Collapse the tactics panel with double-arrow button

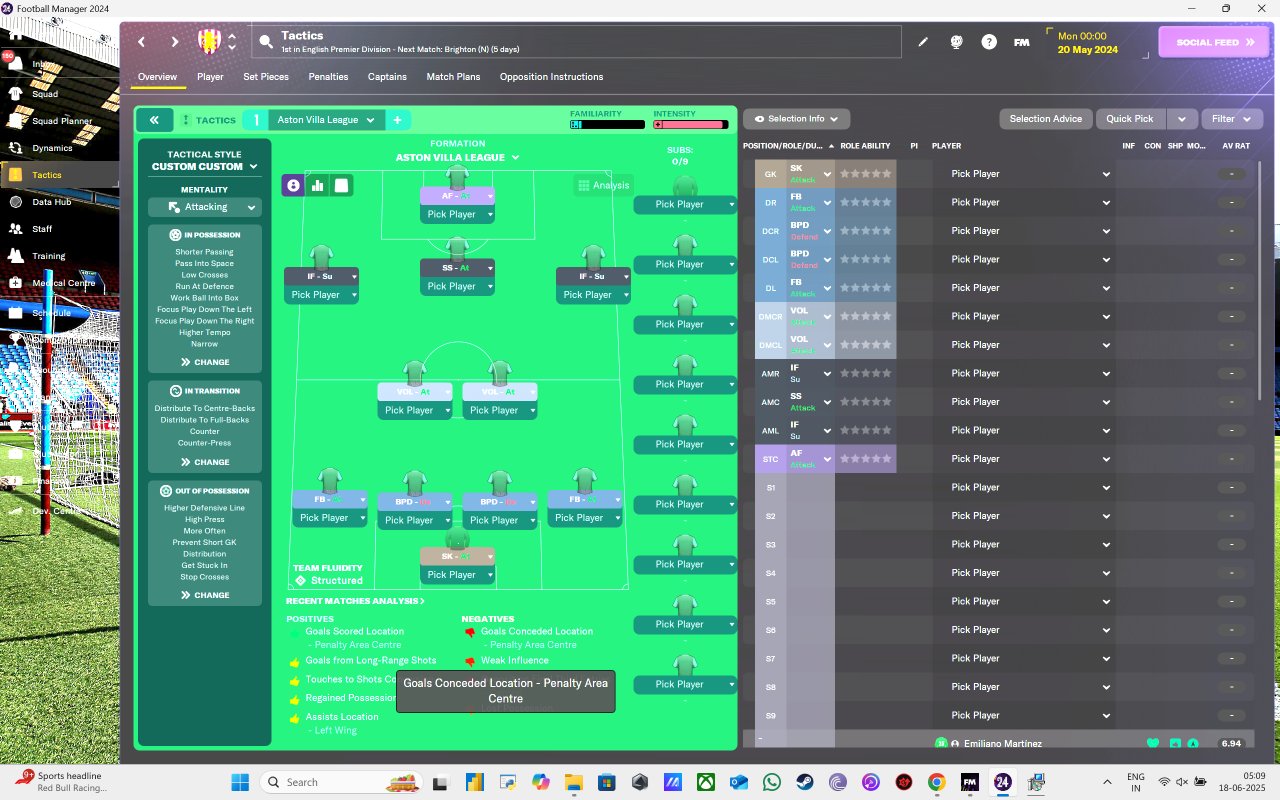pos(155,120)
